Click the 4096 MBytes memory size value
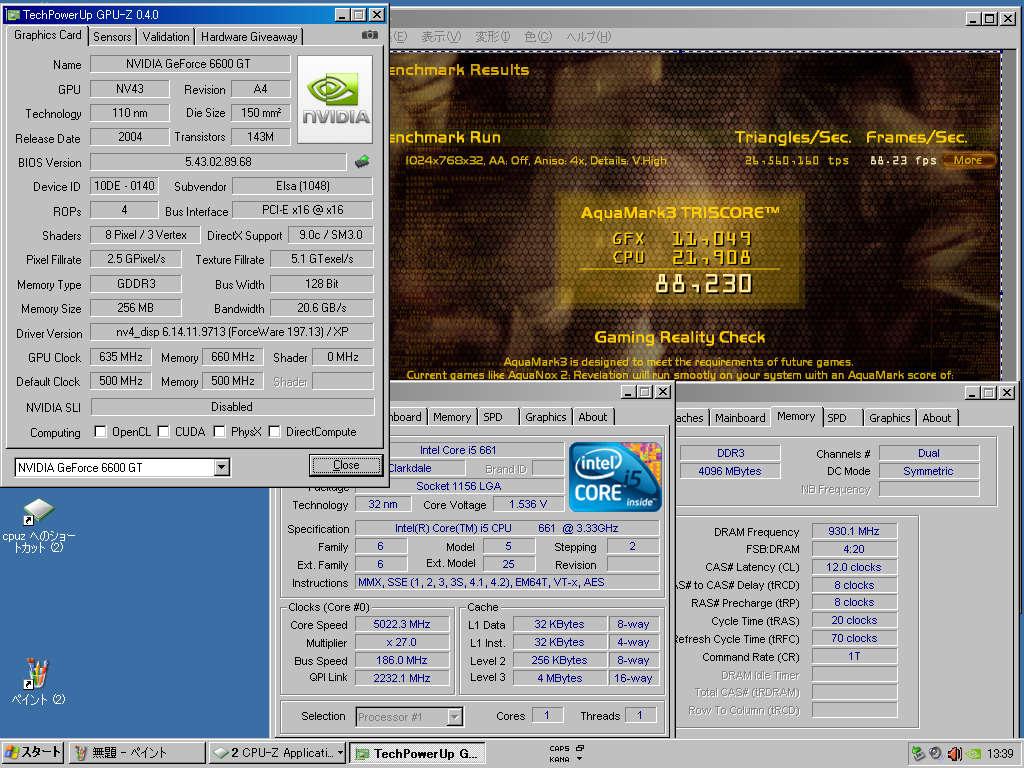 pyautogui.click(x=729, y=471)
